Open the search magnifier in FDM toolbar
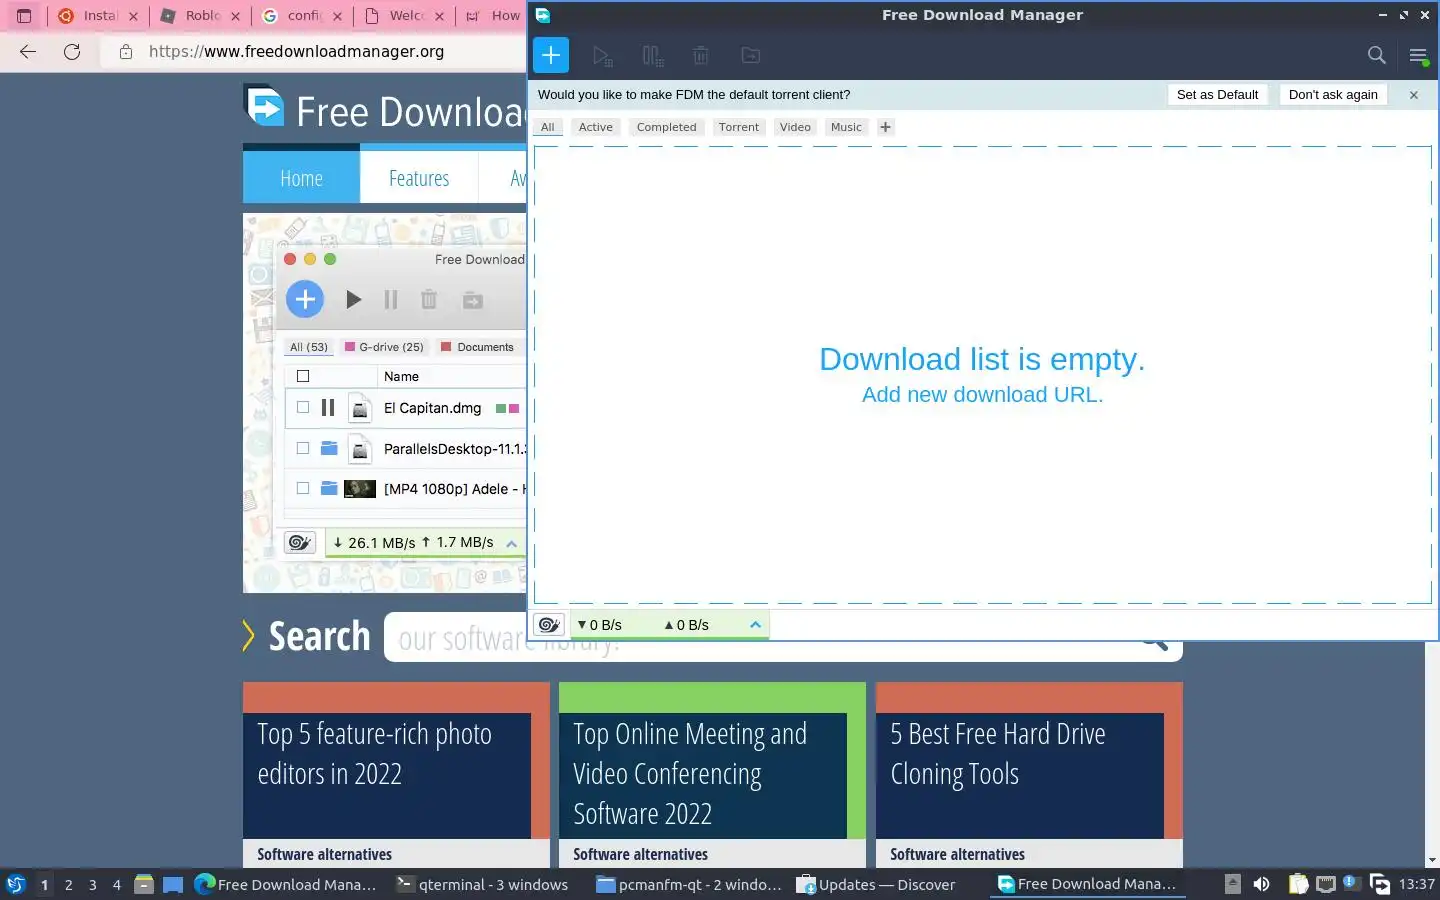The image size is (1440, 900). pos(1377,56)
